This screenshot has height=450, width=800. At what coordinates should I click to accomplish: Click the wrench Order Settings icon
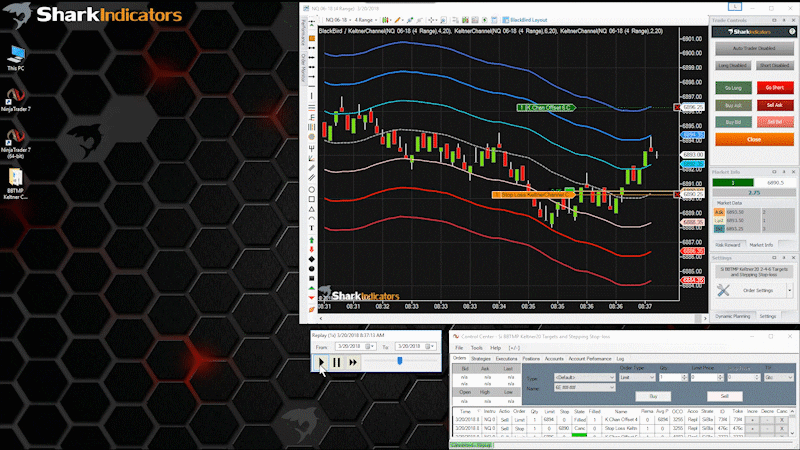(723, 290)
